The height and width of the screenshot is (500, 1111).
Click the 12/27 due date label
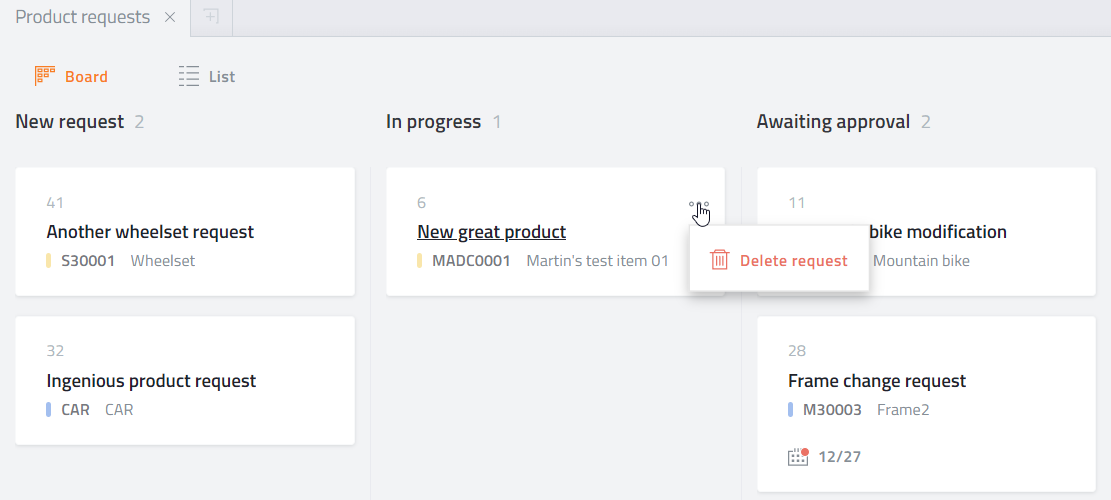[x=840, y=457]
